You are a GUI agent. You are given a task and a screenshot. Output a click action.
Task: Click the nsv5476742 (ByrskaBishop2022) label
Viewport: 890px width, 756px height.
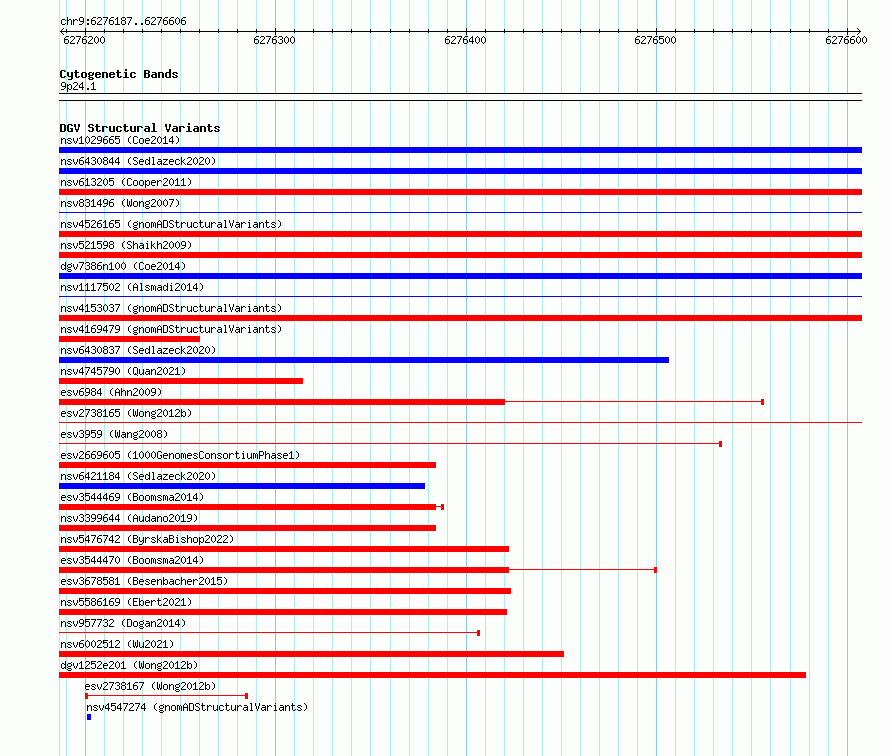pos(147,539)
